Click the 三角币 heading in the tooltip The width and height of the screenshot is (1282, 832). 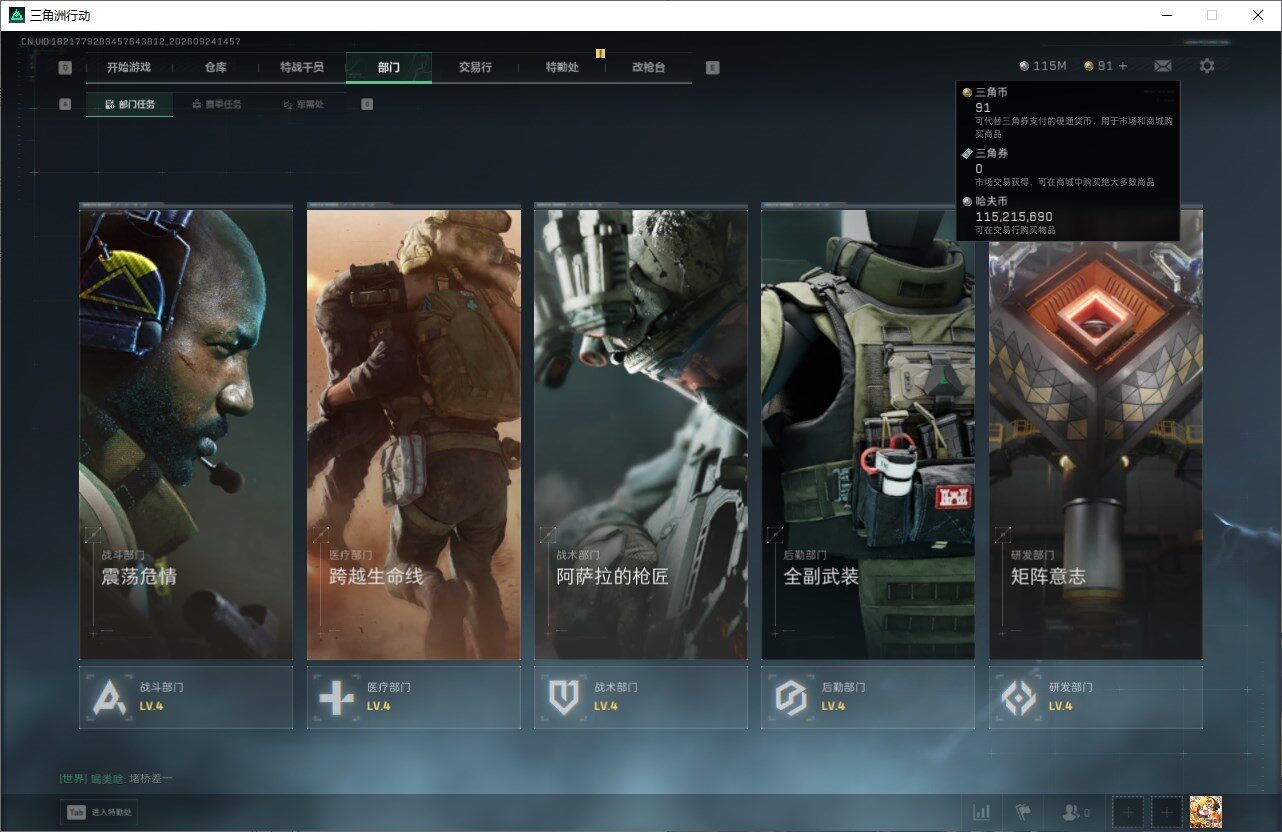[x=991, y=92]
